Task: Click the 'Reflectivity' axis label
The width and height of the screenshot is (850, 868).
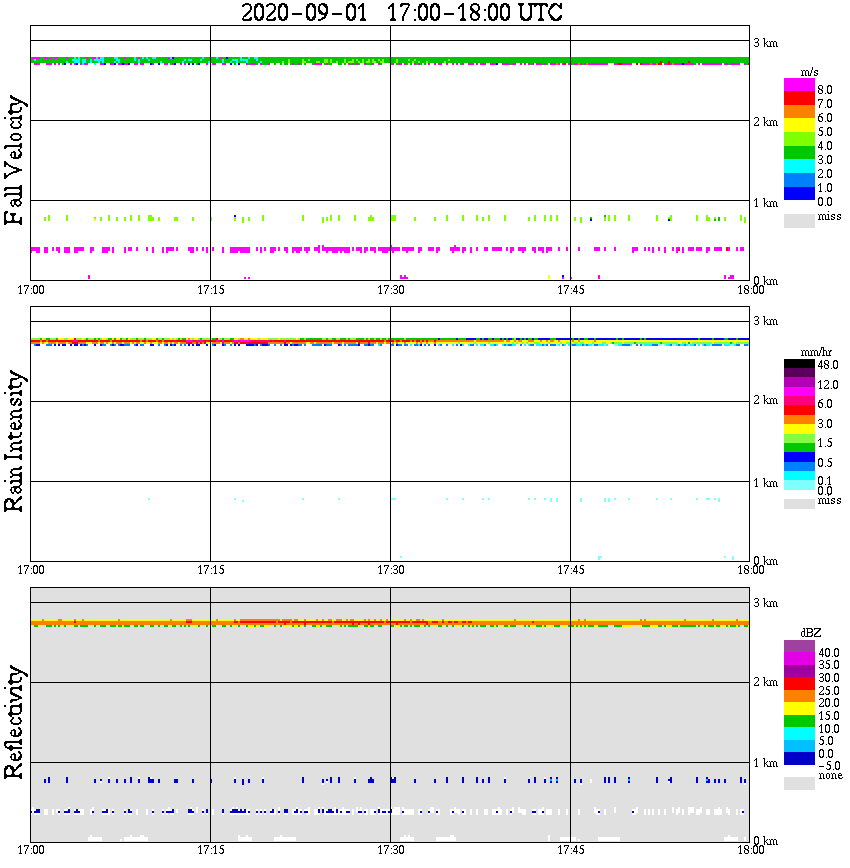Action: click(x=14, y=722)
